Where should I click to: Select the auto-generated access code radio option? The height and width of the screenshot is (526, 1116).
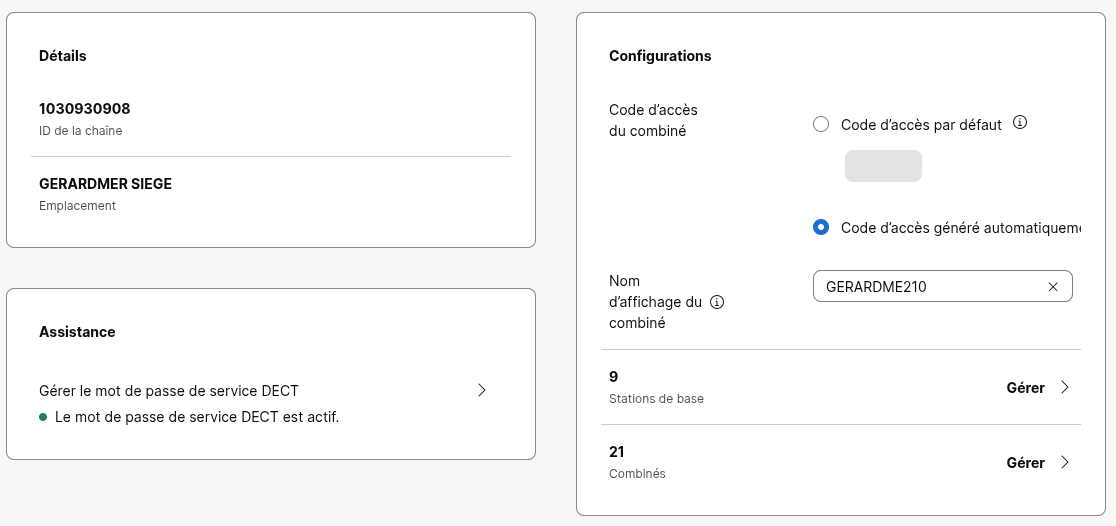821,228
